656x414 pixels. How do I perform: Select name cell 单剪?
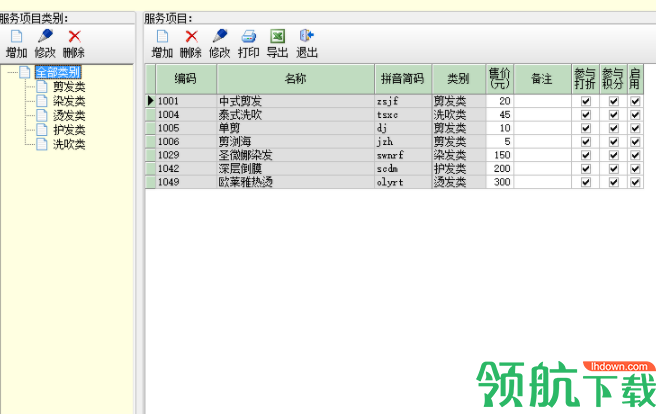click(x=295, y=128)
